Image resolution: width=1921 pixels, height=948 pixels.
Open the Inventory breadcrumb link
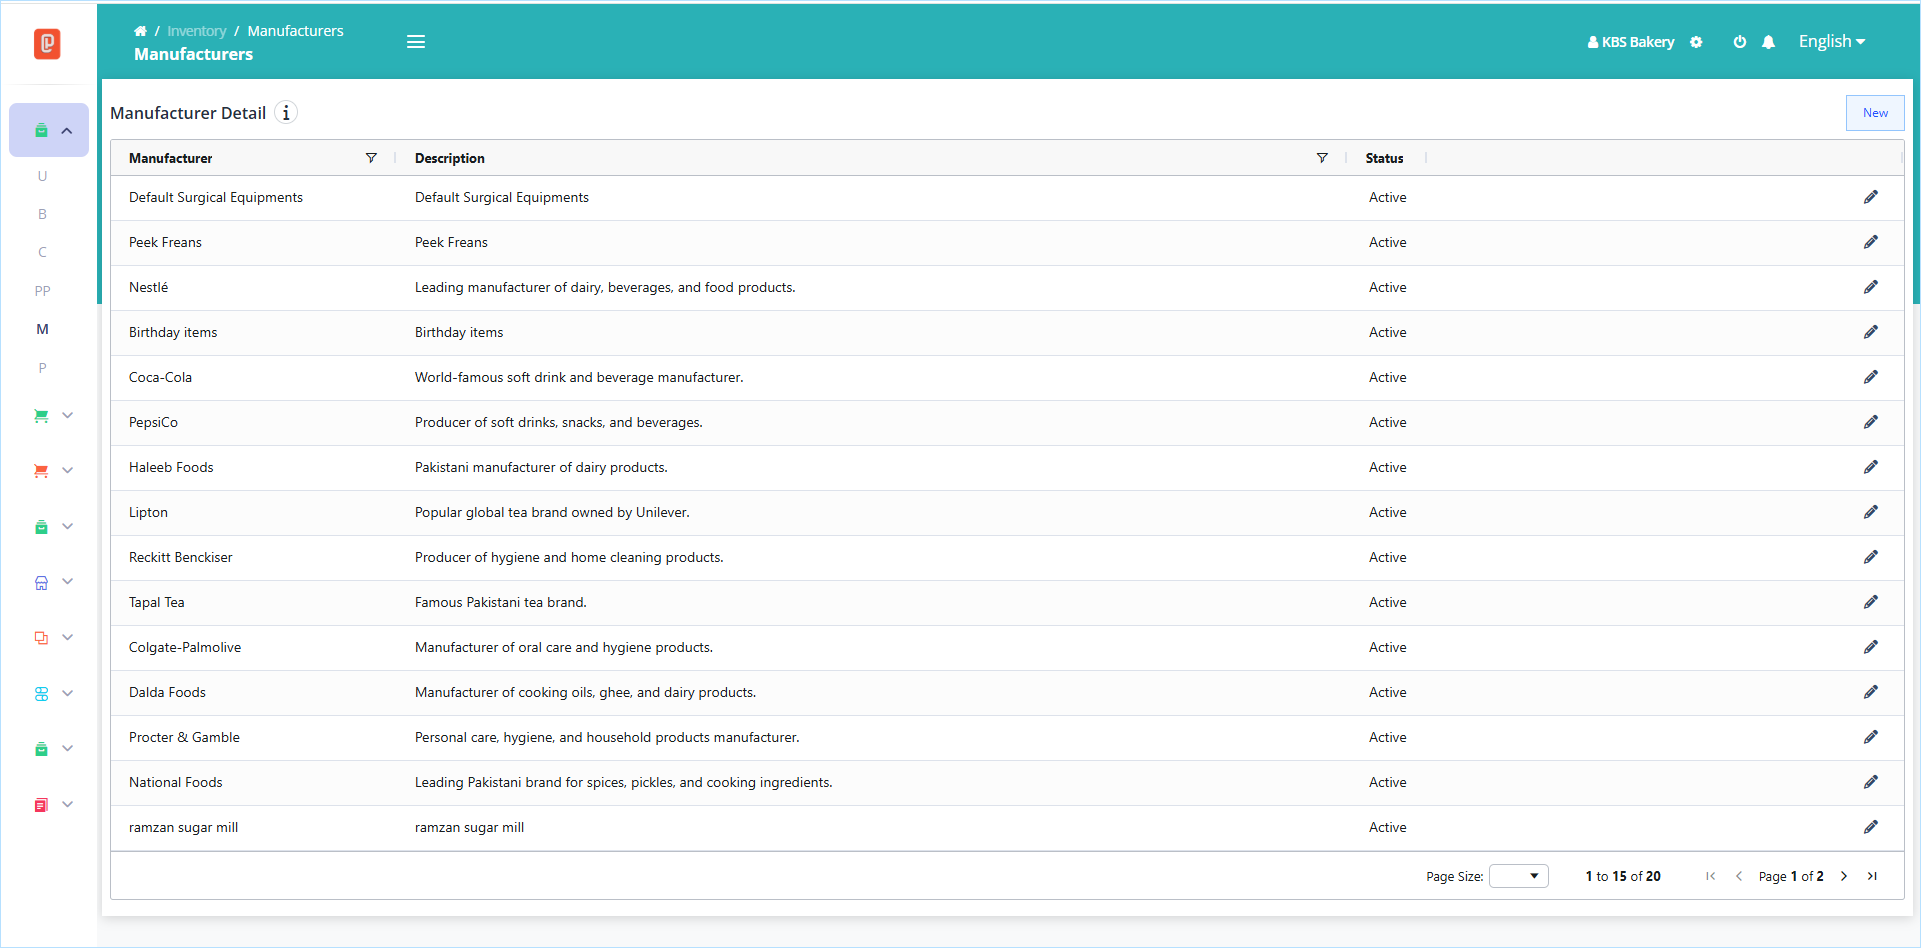[x=196, y=31]
